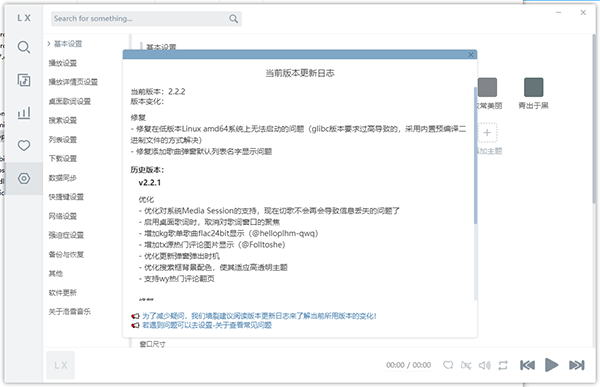Skip to the previous track
This screenshot has height=387, width=600.
pyautogui.click(x=527, y=365)
